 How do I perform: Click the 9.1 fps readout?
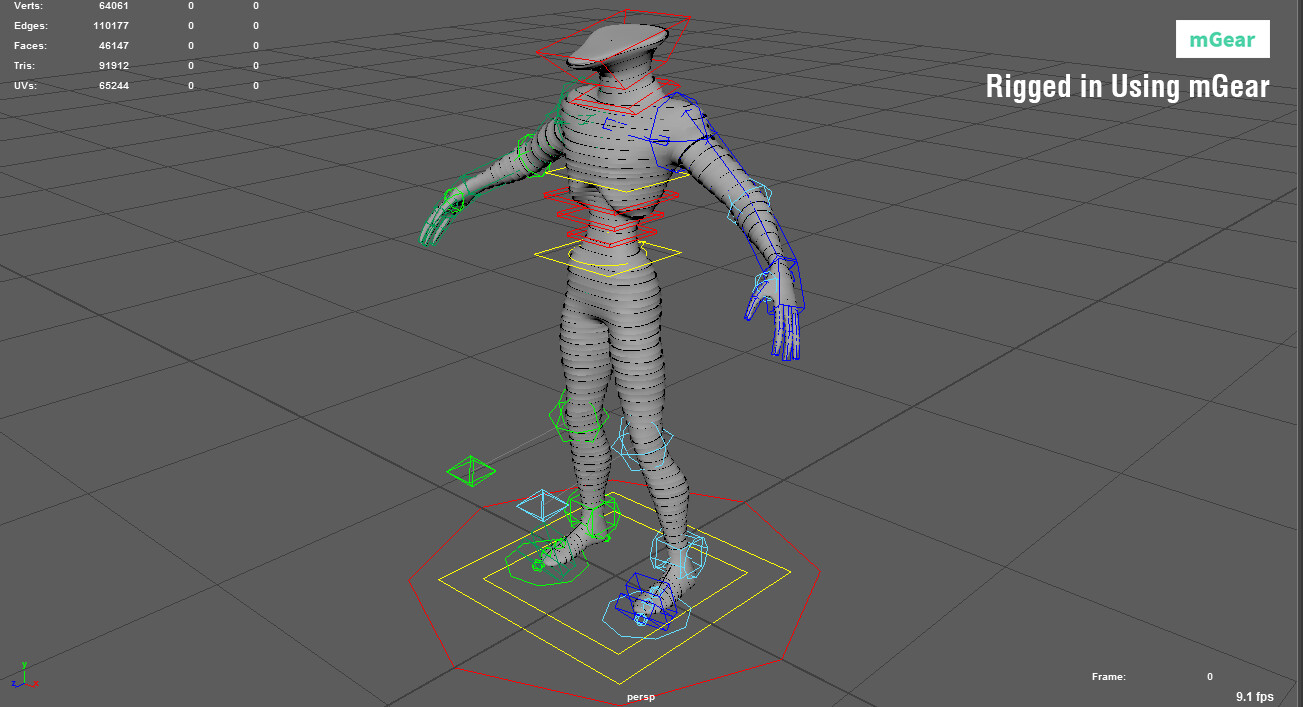pyautogui.click(x=1255, y=696)
